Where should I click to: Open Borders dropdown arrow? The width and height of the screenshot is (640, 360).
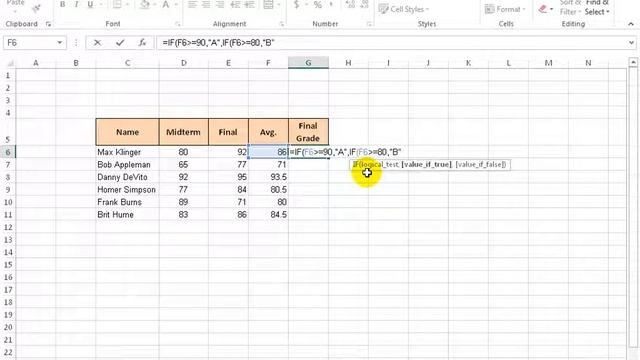tap(127, 4)
